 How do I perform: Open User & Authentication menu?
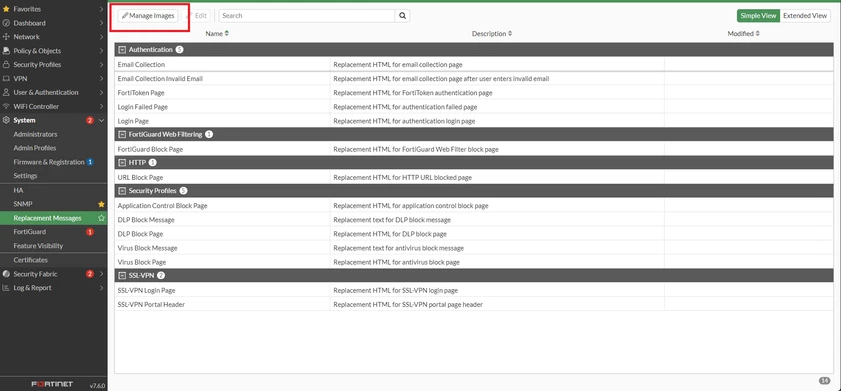tap(53, 92)
